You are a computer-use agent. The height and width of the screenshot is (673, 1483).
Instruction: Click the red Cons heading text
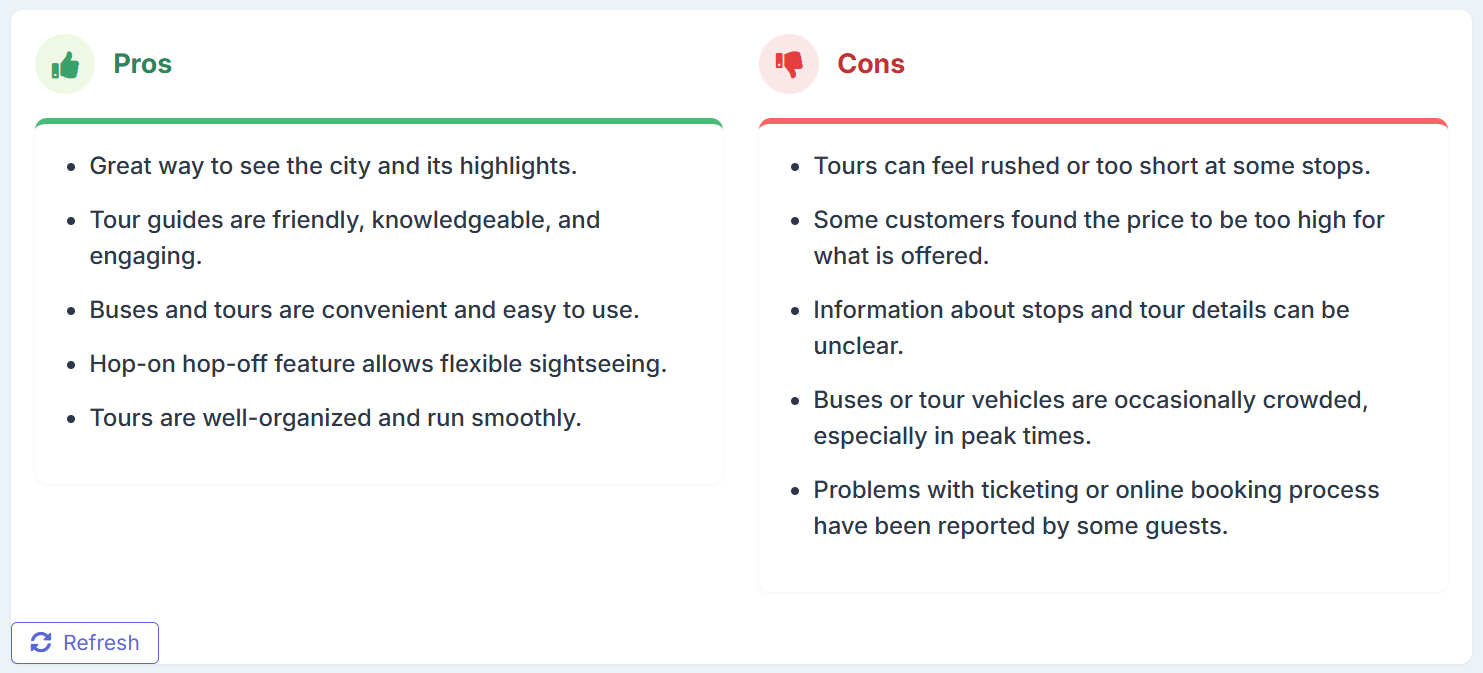(870, 64)
